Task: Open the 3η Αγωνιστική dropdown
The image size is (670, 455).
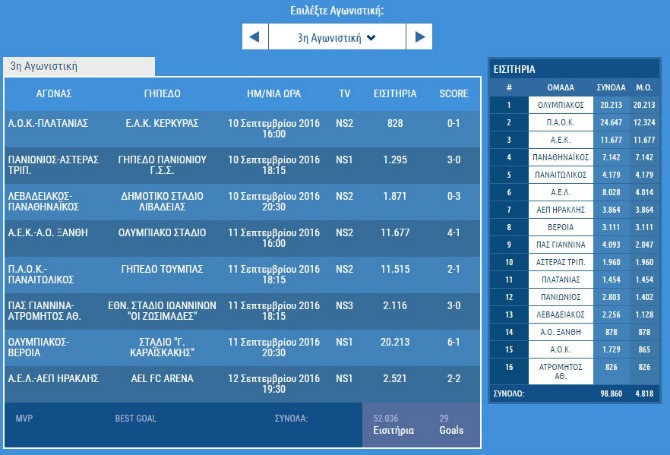Action: 336,38
